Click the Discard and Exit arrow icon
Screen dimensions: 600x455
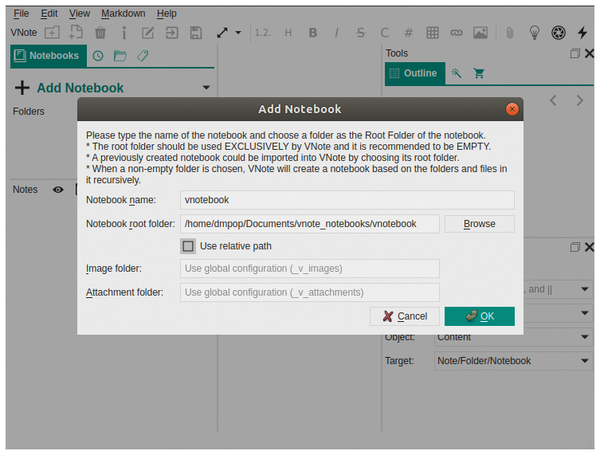[172, 33]
